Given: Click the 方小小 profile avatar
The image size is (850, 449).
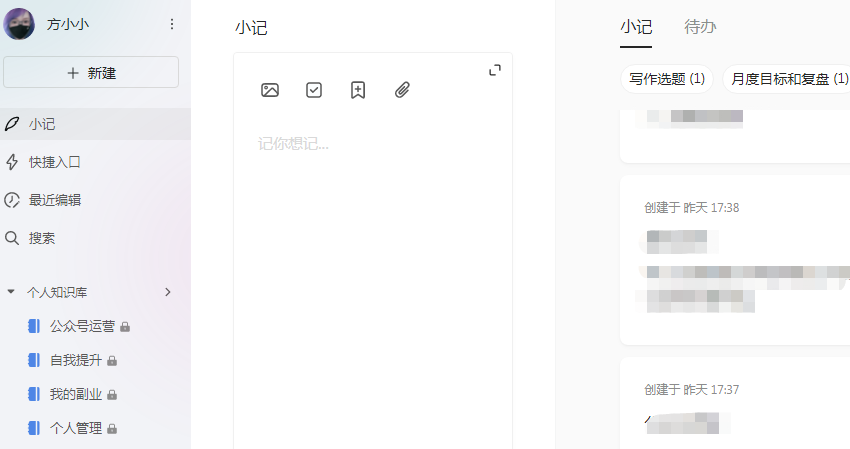Looking at the screenshot, I should pos(20,24).
